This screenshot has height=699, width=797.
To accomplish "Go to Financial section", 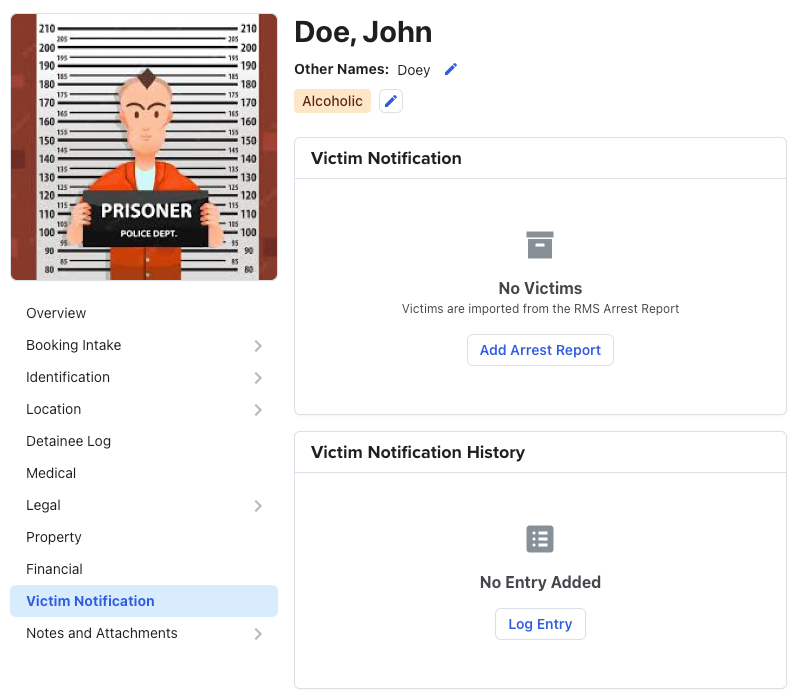I will pos(144,569).
